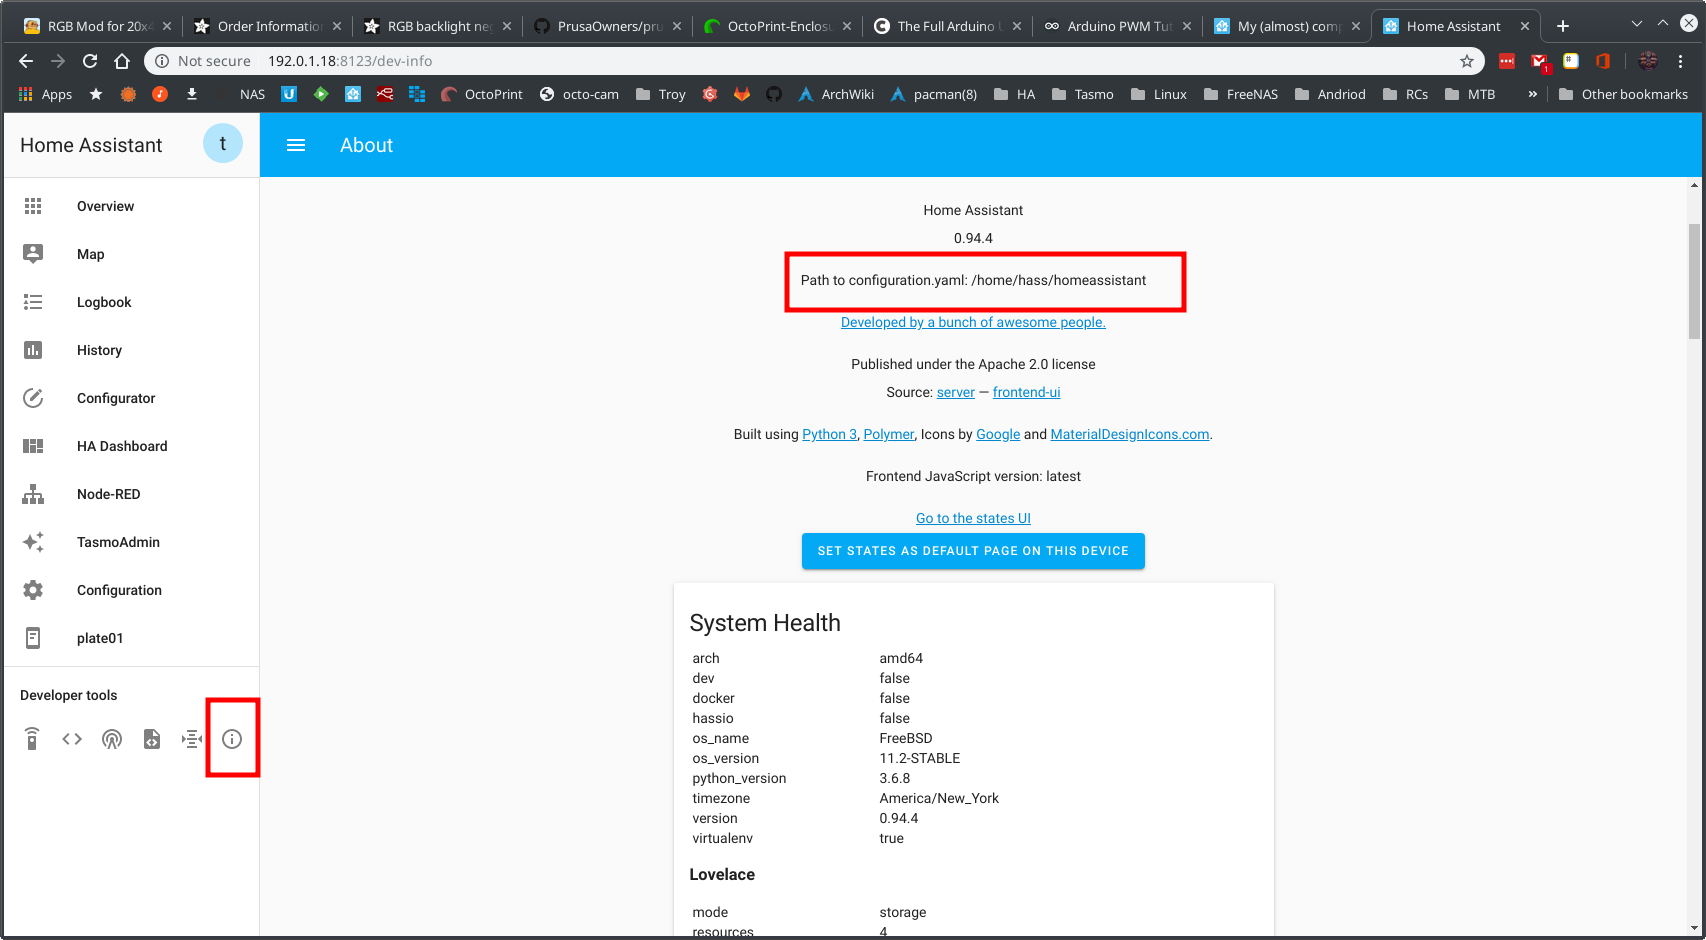Open the Events developer tool

(x=112, y=738)
